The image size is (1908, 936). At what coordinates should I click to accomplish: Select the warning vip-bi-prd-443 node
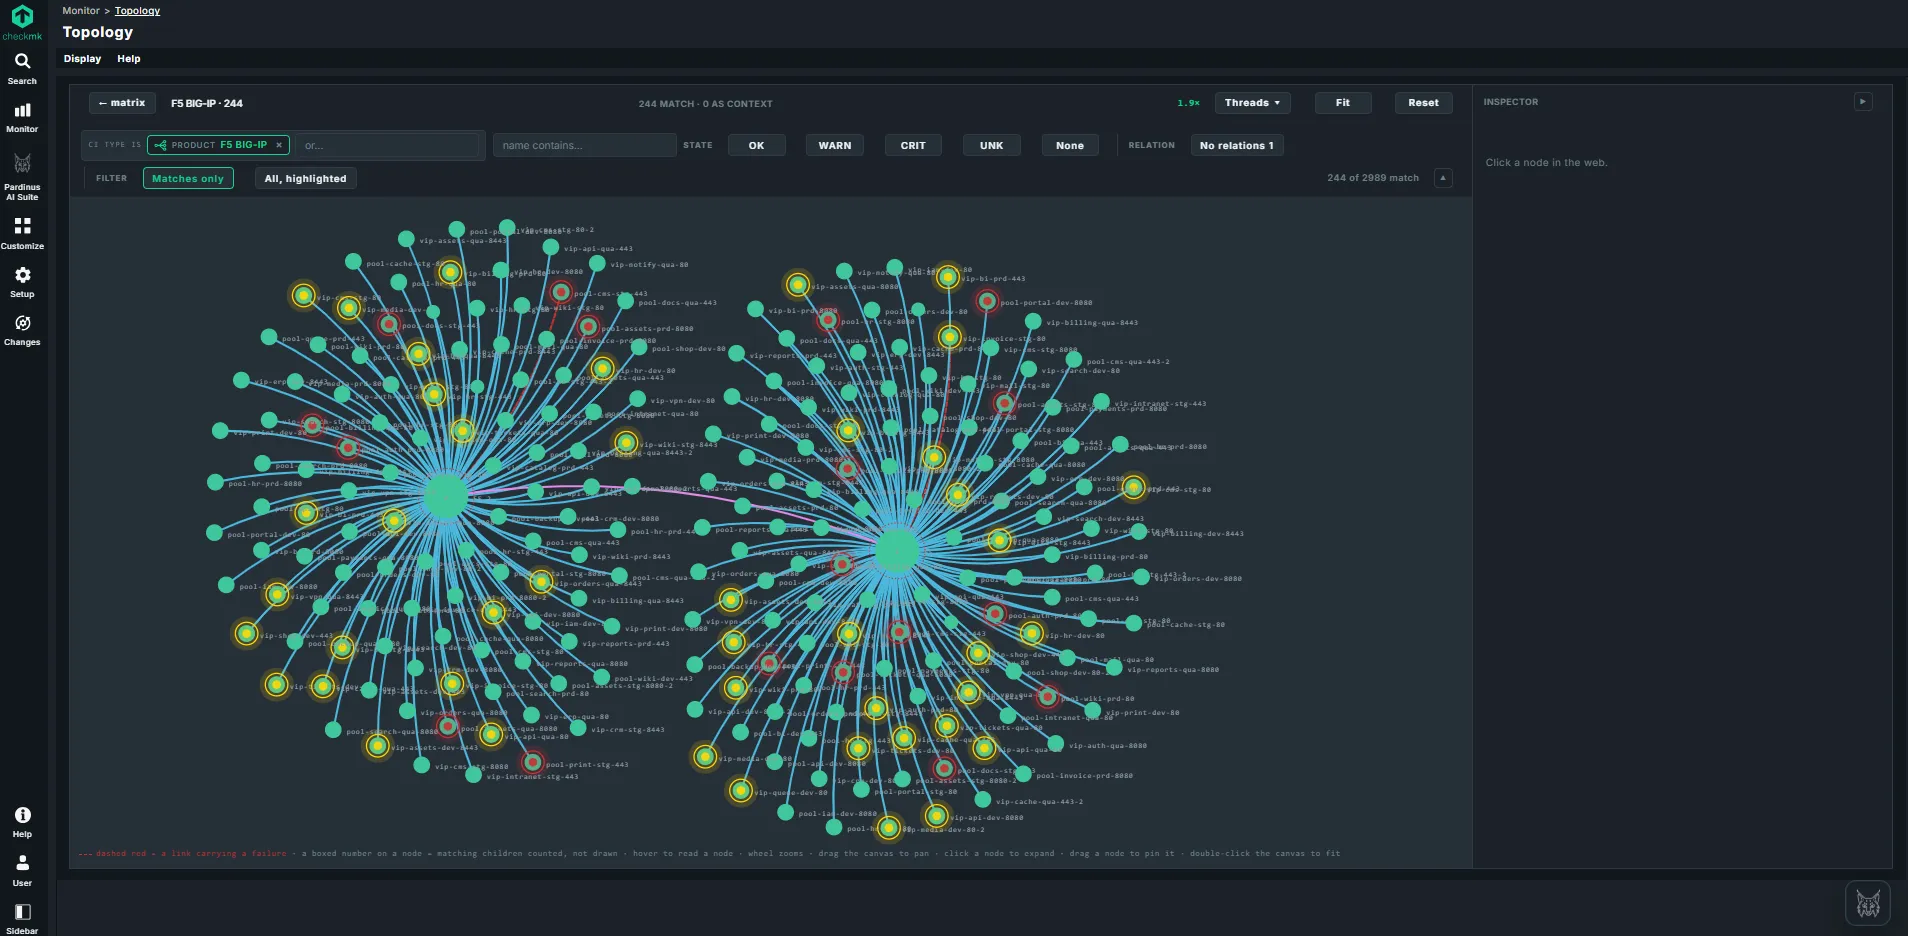(x=948, y=277)
